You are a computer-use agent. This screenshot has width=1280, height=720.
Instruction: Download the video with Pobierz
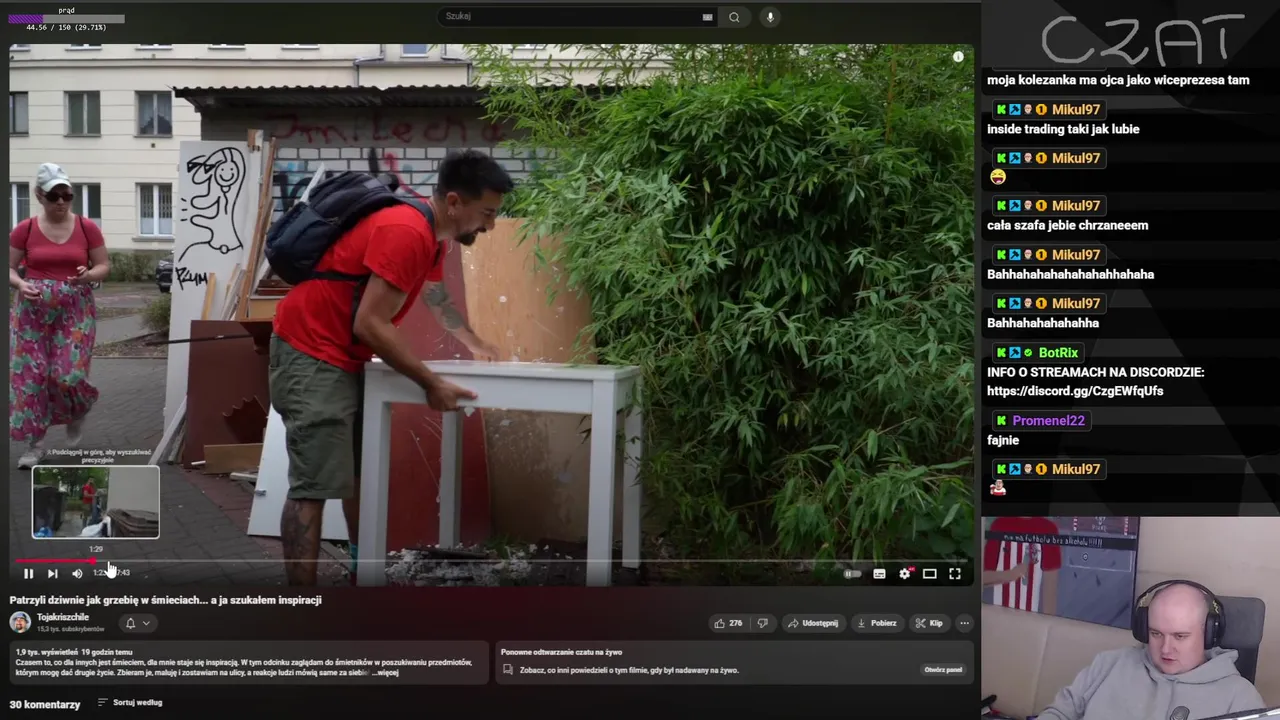[x=877, y=623]
